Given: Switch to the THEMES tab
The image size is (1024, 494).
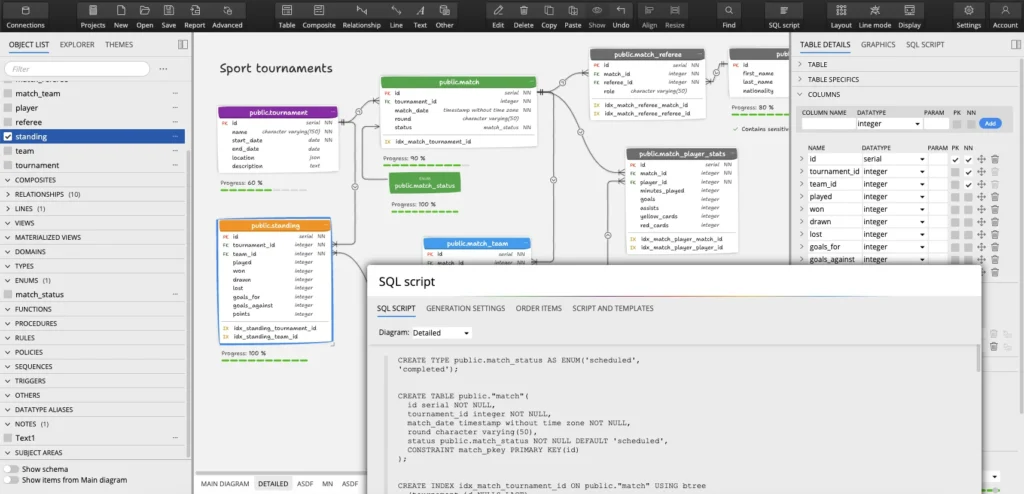Looking at the screenshot, I should (119, 44).
